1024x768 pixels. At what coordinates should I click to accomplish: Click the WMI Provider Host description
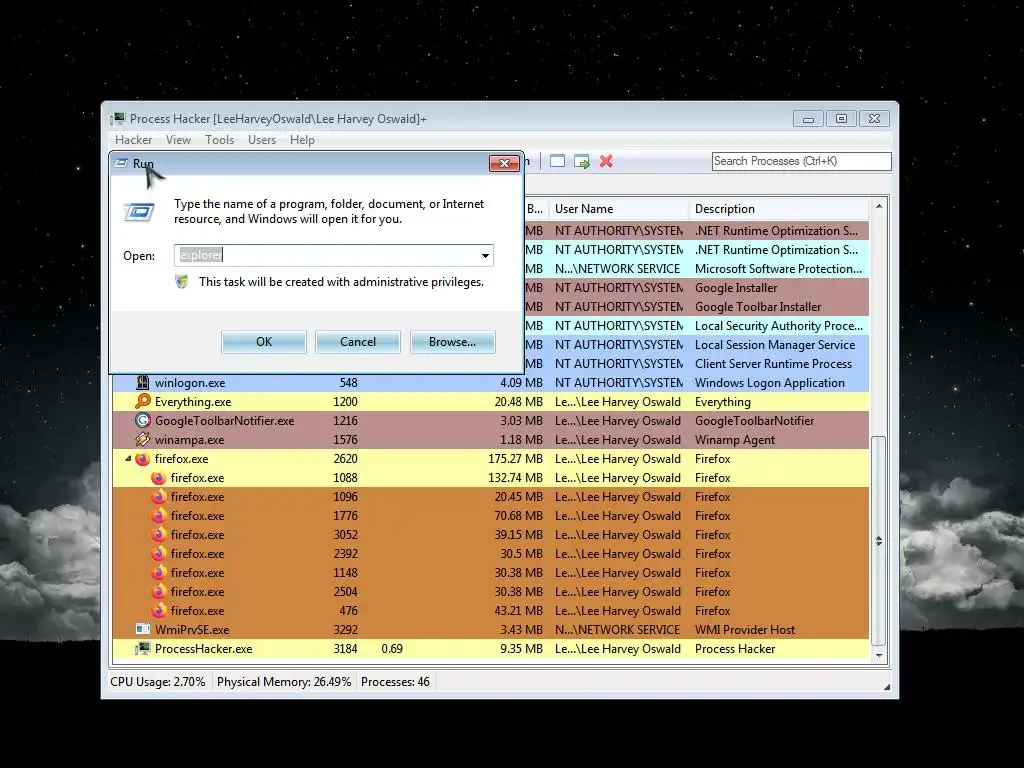(744, 630)
